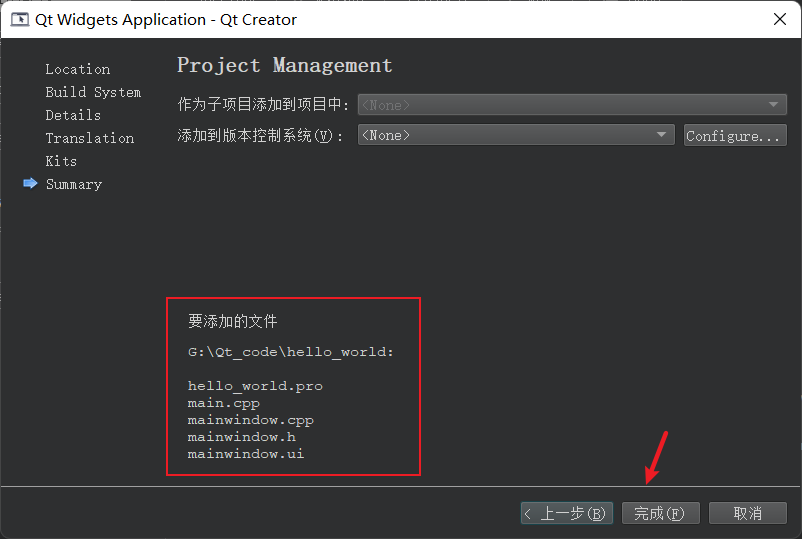Click the Qt Creator window title icon
Screen dimensions: 802x539
click(x=20, y=19)
